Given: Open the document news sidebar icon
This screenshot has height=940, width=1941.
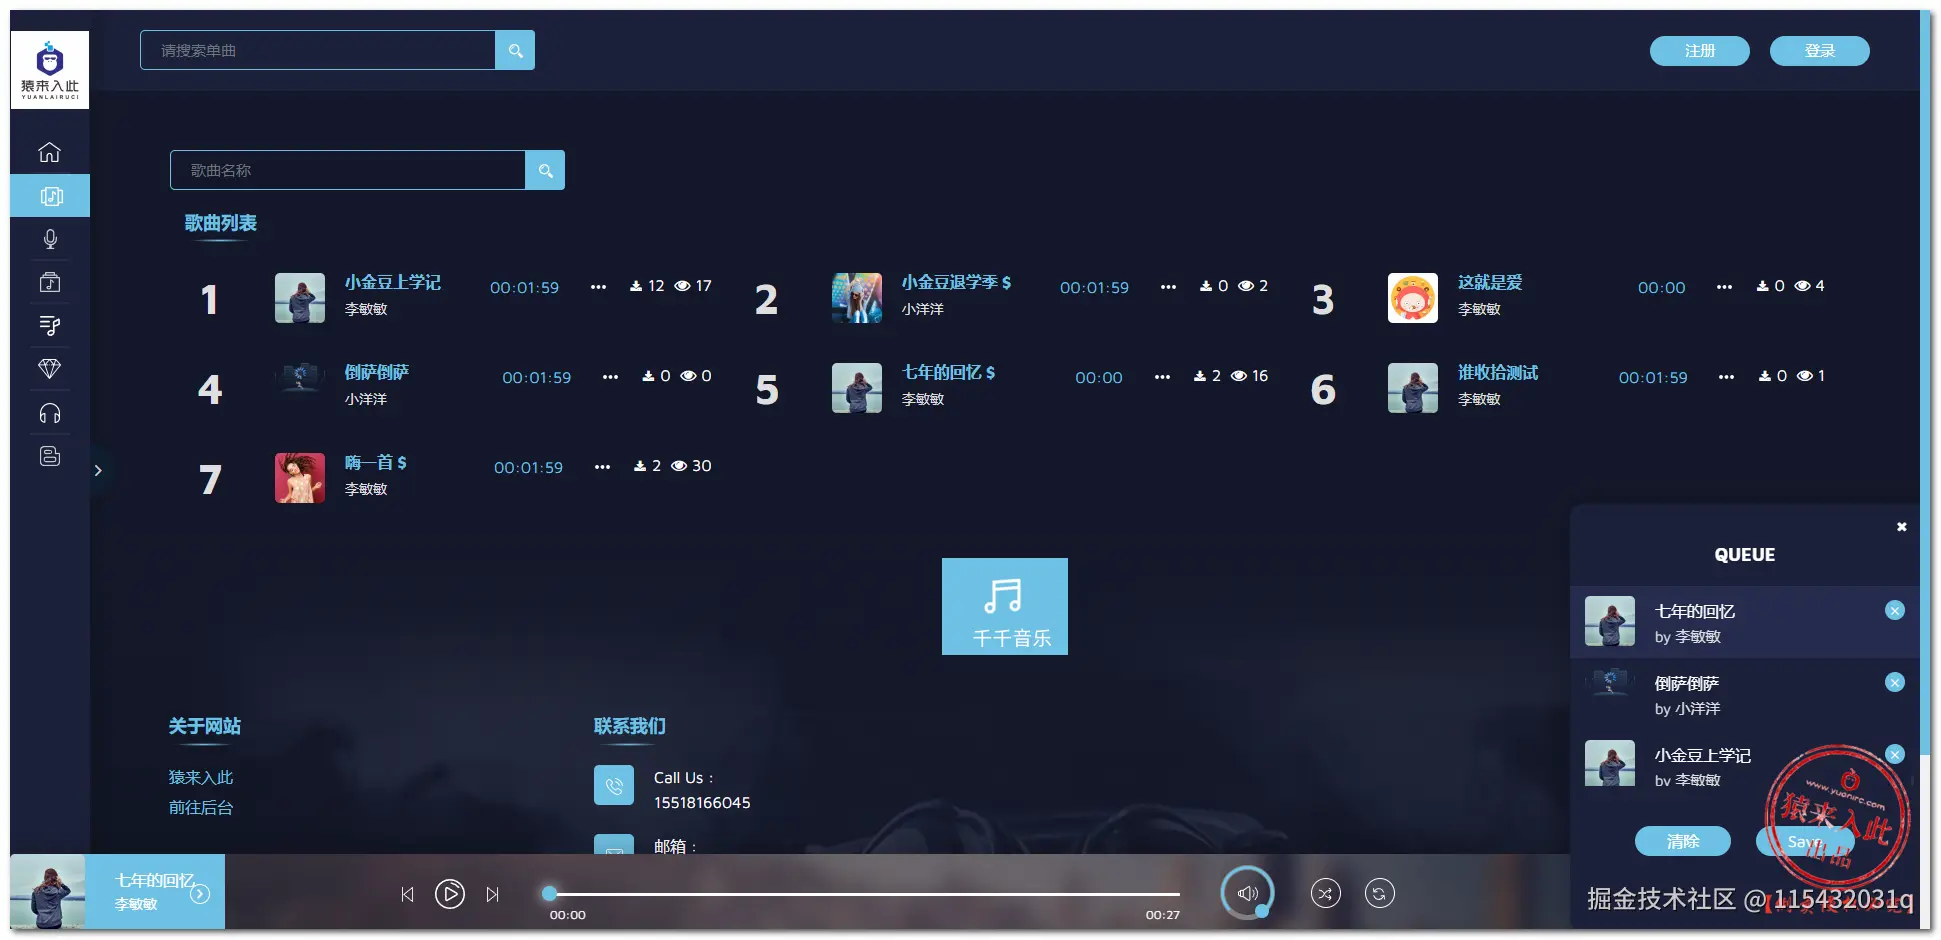Looking at the screenshot, I should coord(50,456).
